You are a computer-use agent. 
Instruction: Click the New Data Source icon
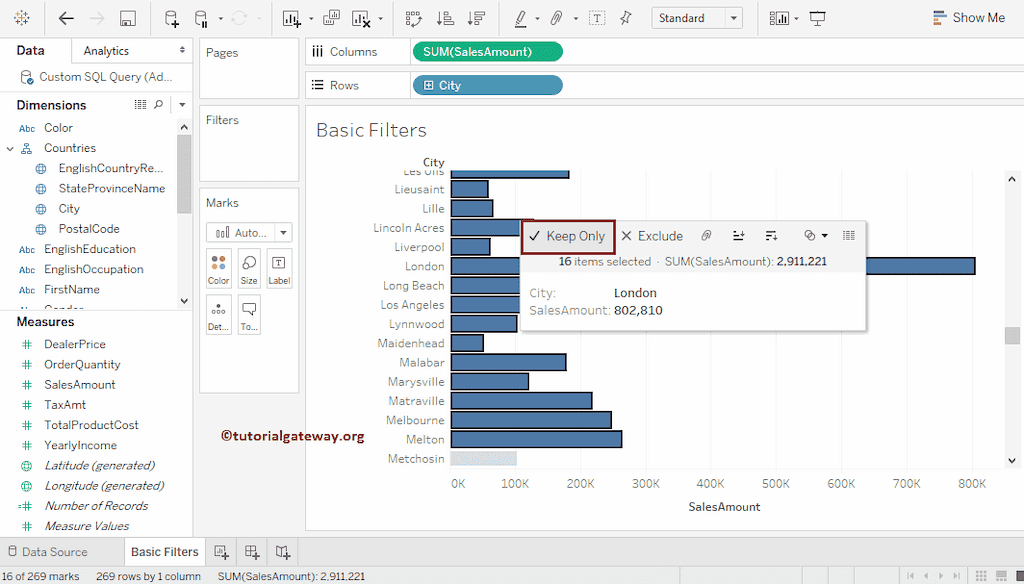point(172,18)
